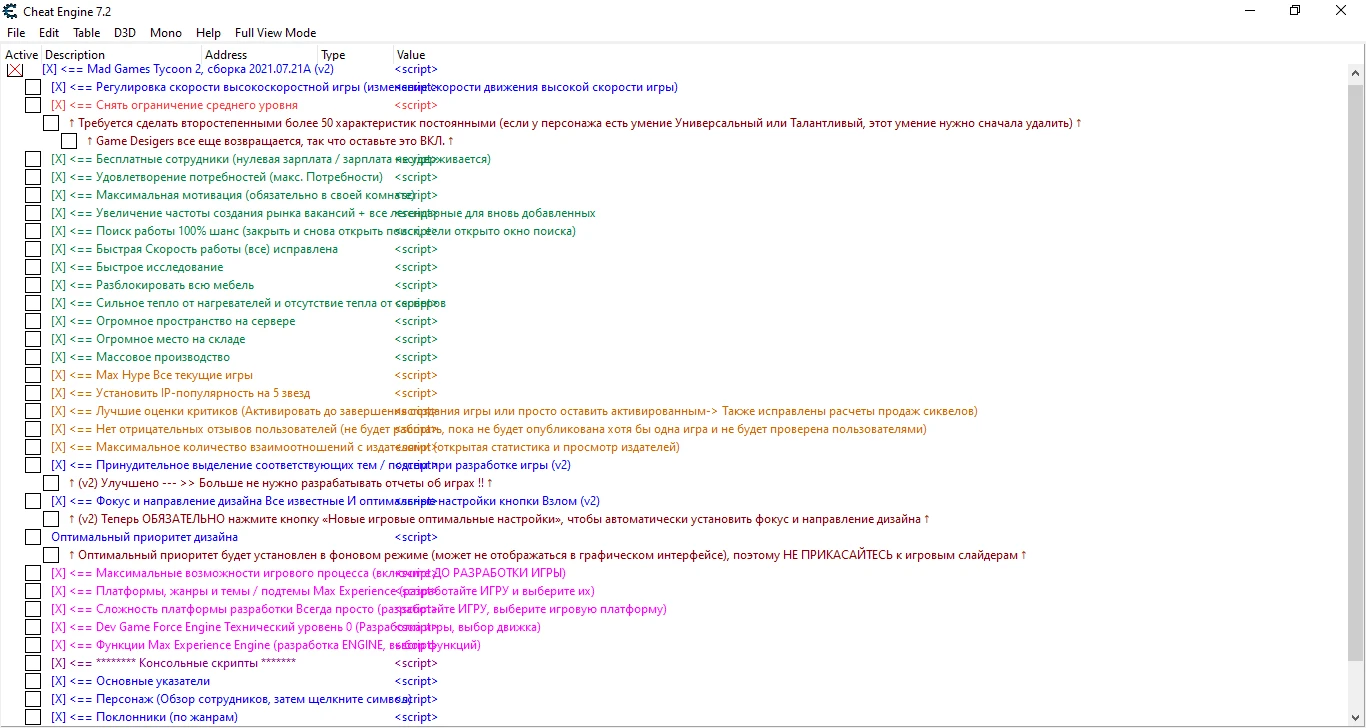The width and height of the screenshot is (1366, 728).
Task: Click the Active column header
Action: point(22,55)
